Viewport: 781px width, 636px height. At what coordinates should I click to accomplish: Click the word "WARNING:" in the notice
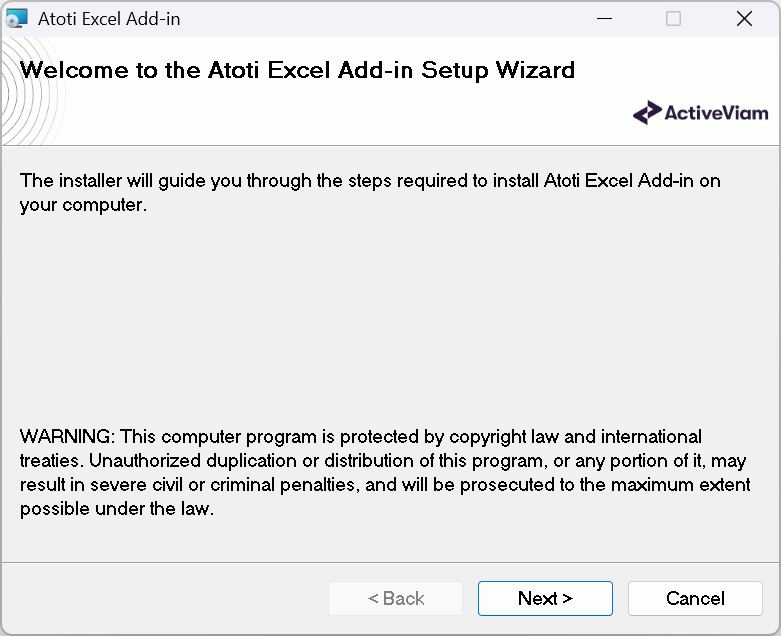(68, 437)
